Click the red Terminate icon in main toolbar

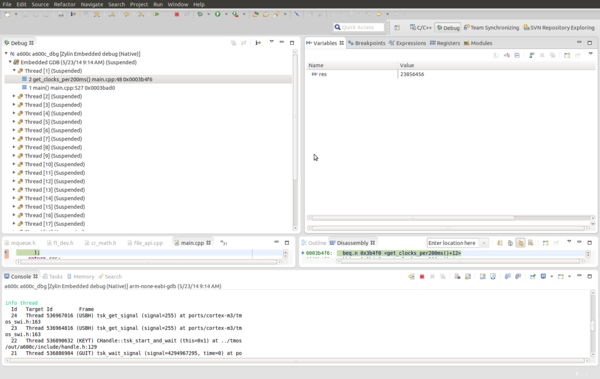pyautogui.click(x=177, y=14)
